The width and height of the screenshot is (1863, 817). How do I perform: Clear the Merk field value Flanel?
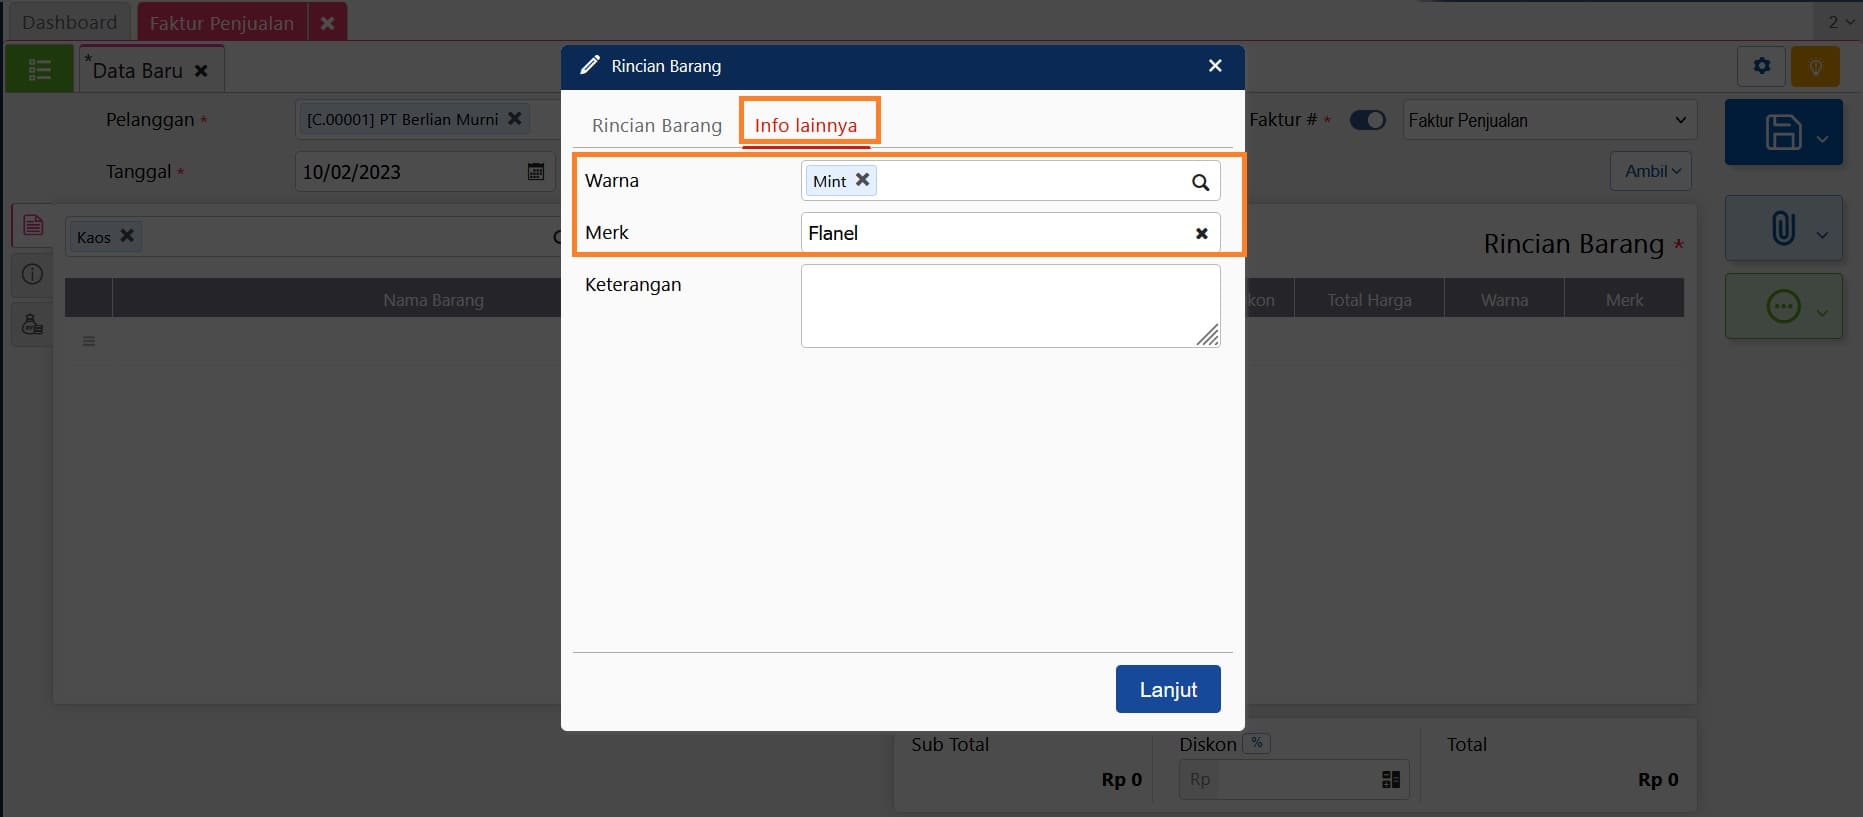tap(1201, 233)
